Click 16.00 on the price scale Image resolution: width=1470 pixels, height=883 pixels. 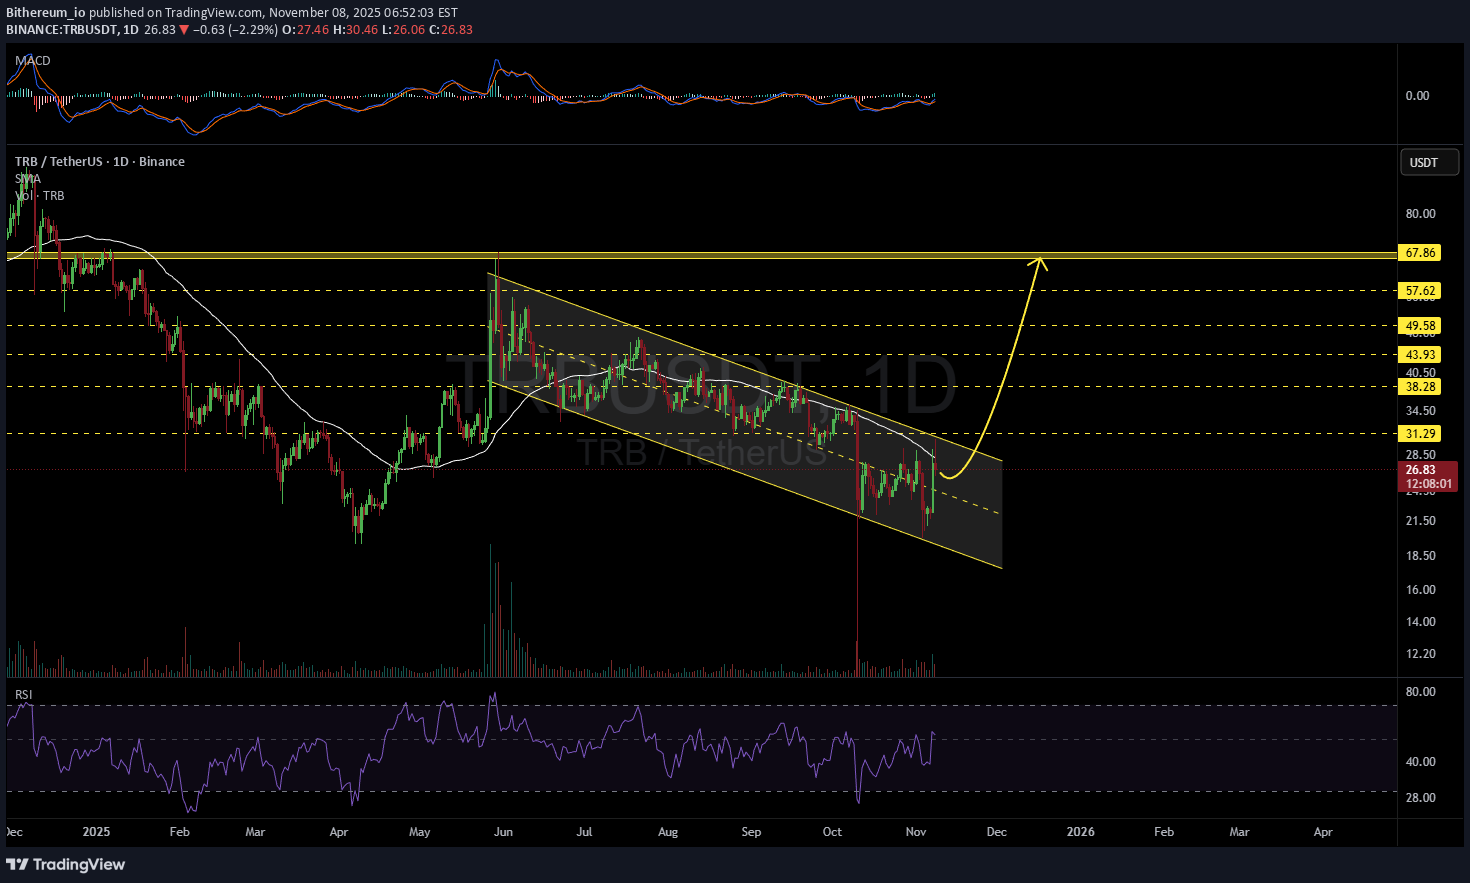click(x=1420, y=590)
